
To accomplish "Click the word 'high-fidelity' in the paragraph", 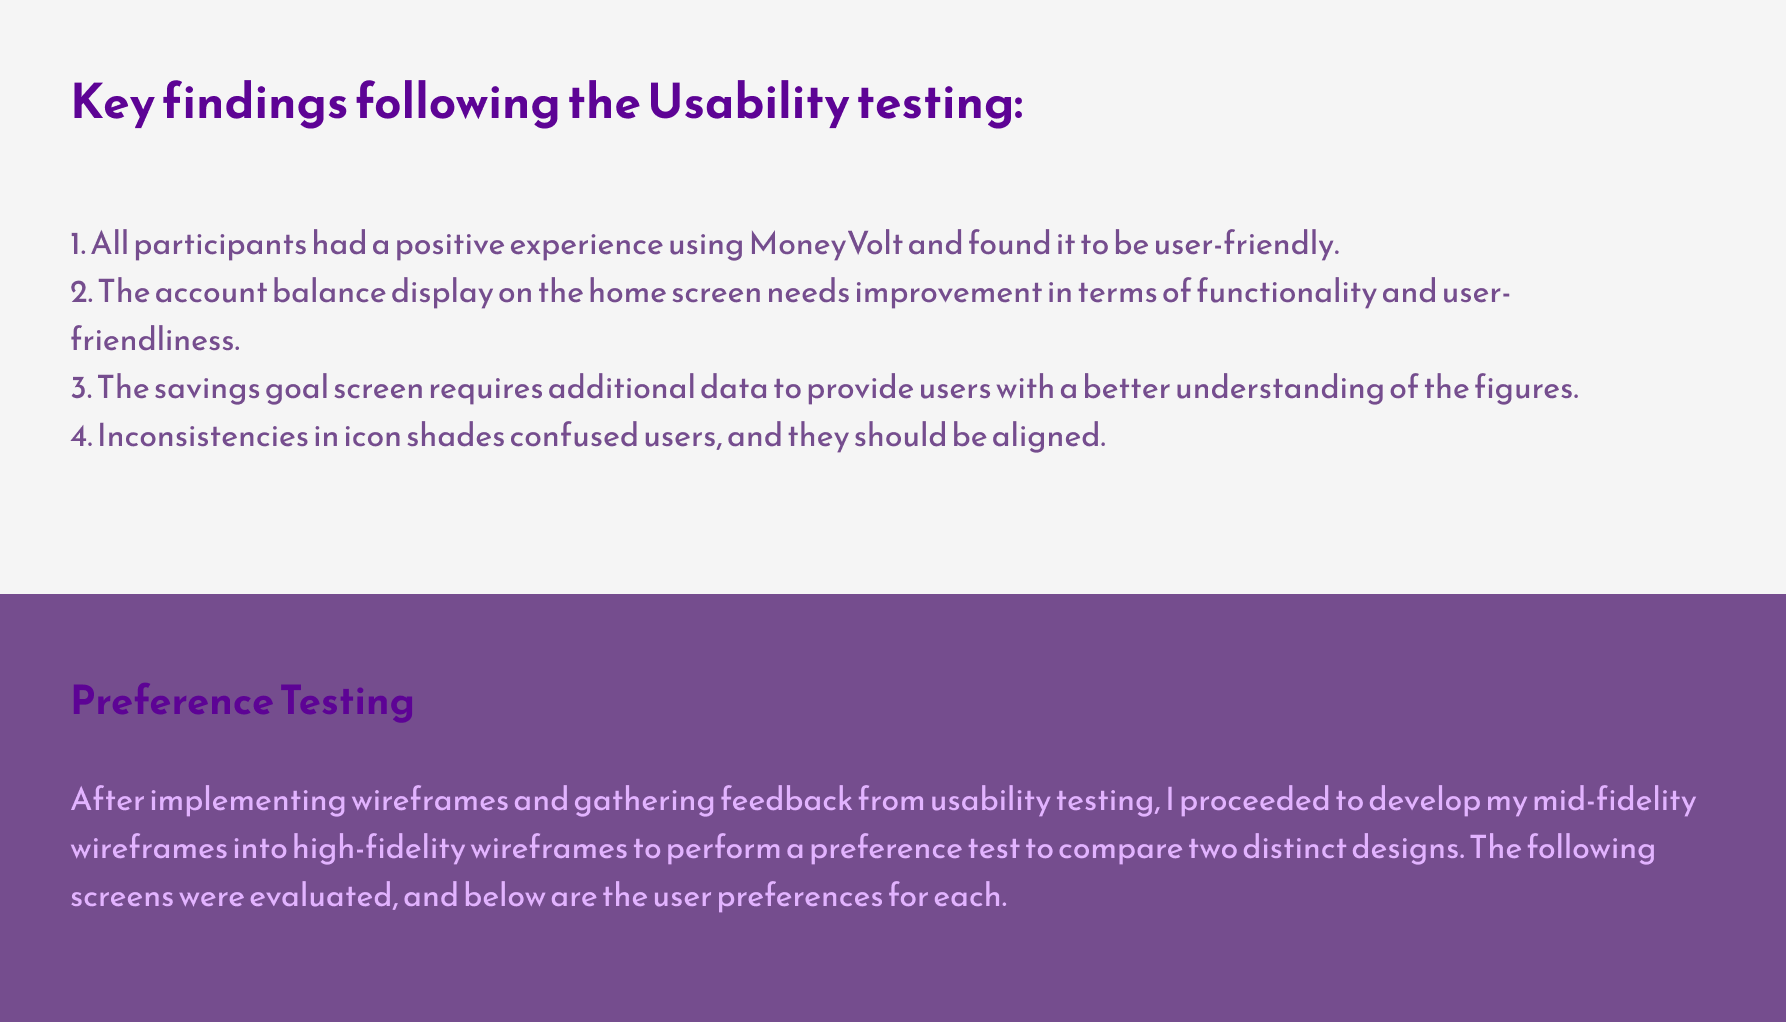I will [x=379, y=848].
